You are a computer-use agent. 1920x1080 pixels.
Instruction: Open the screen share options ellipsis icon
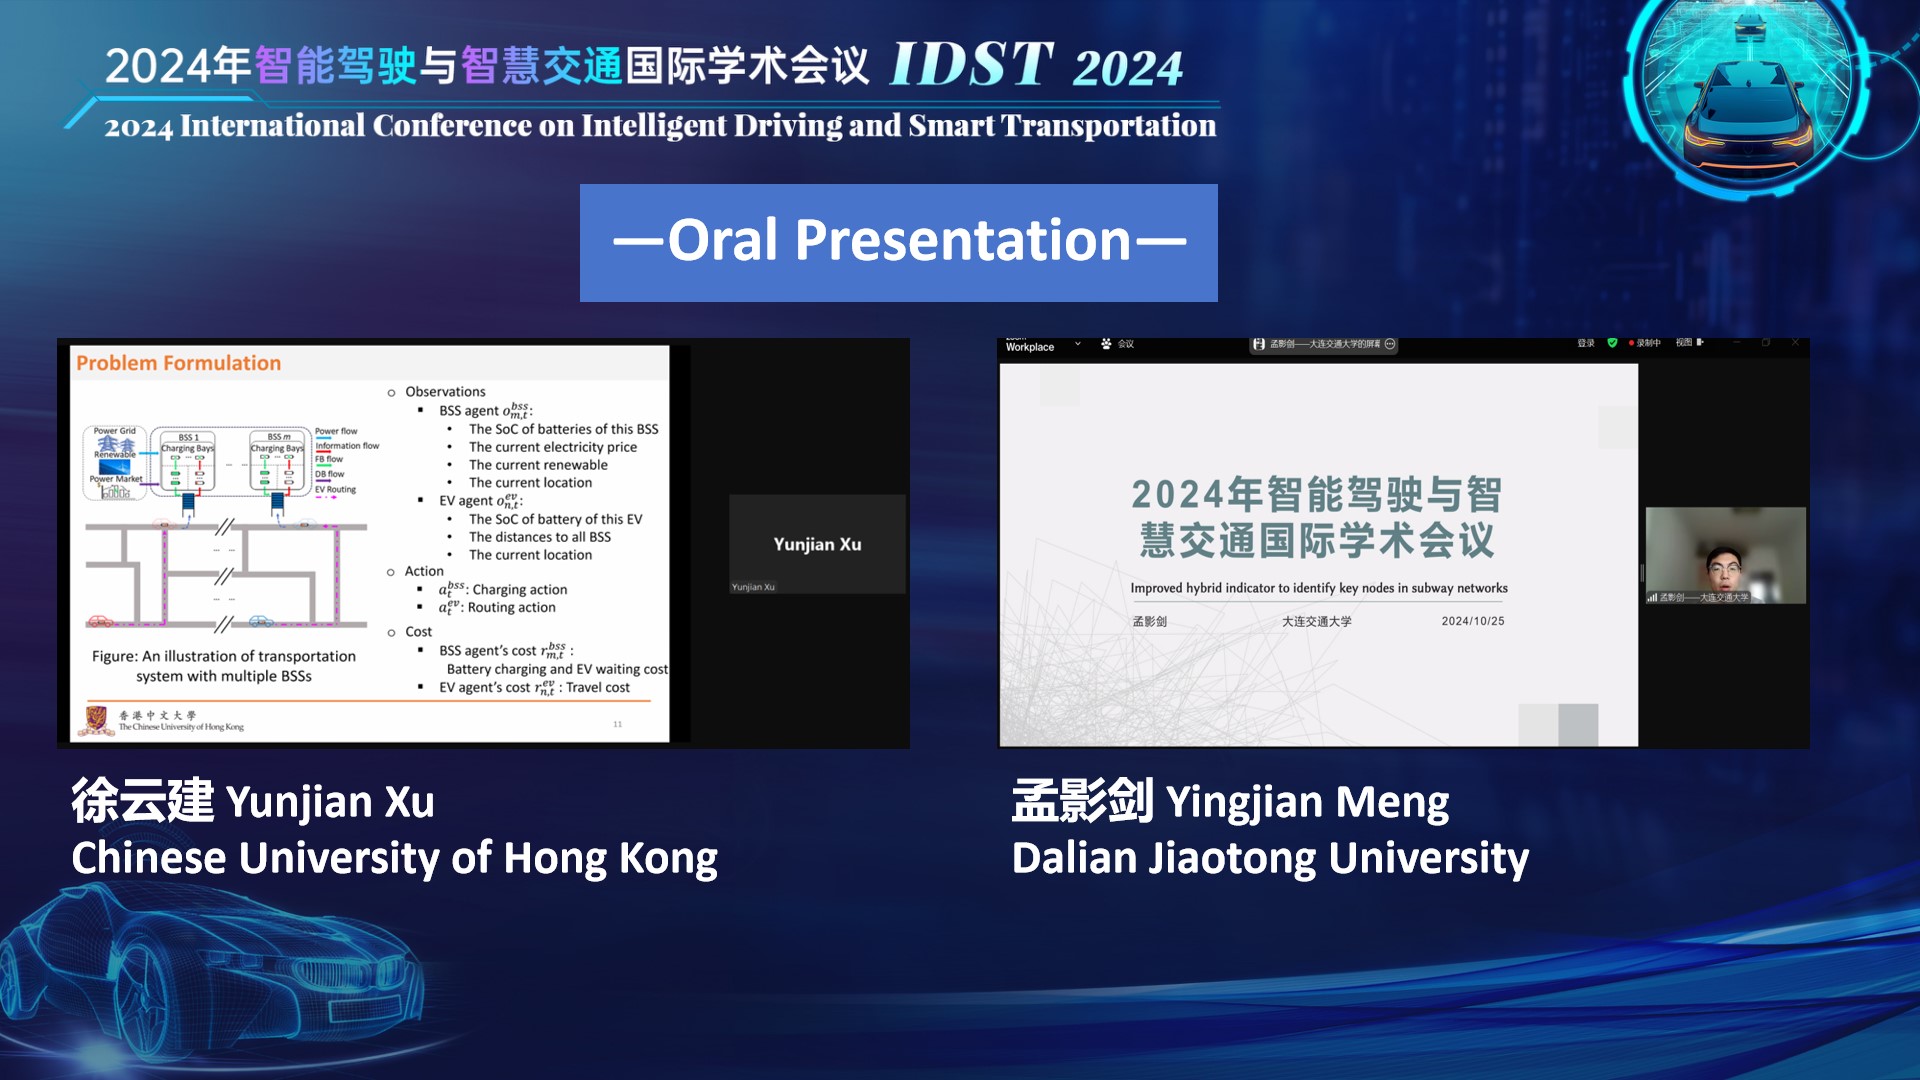1390,344
